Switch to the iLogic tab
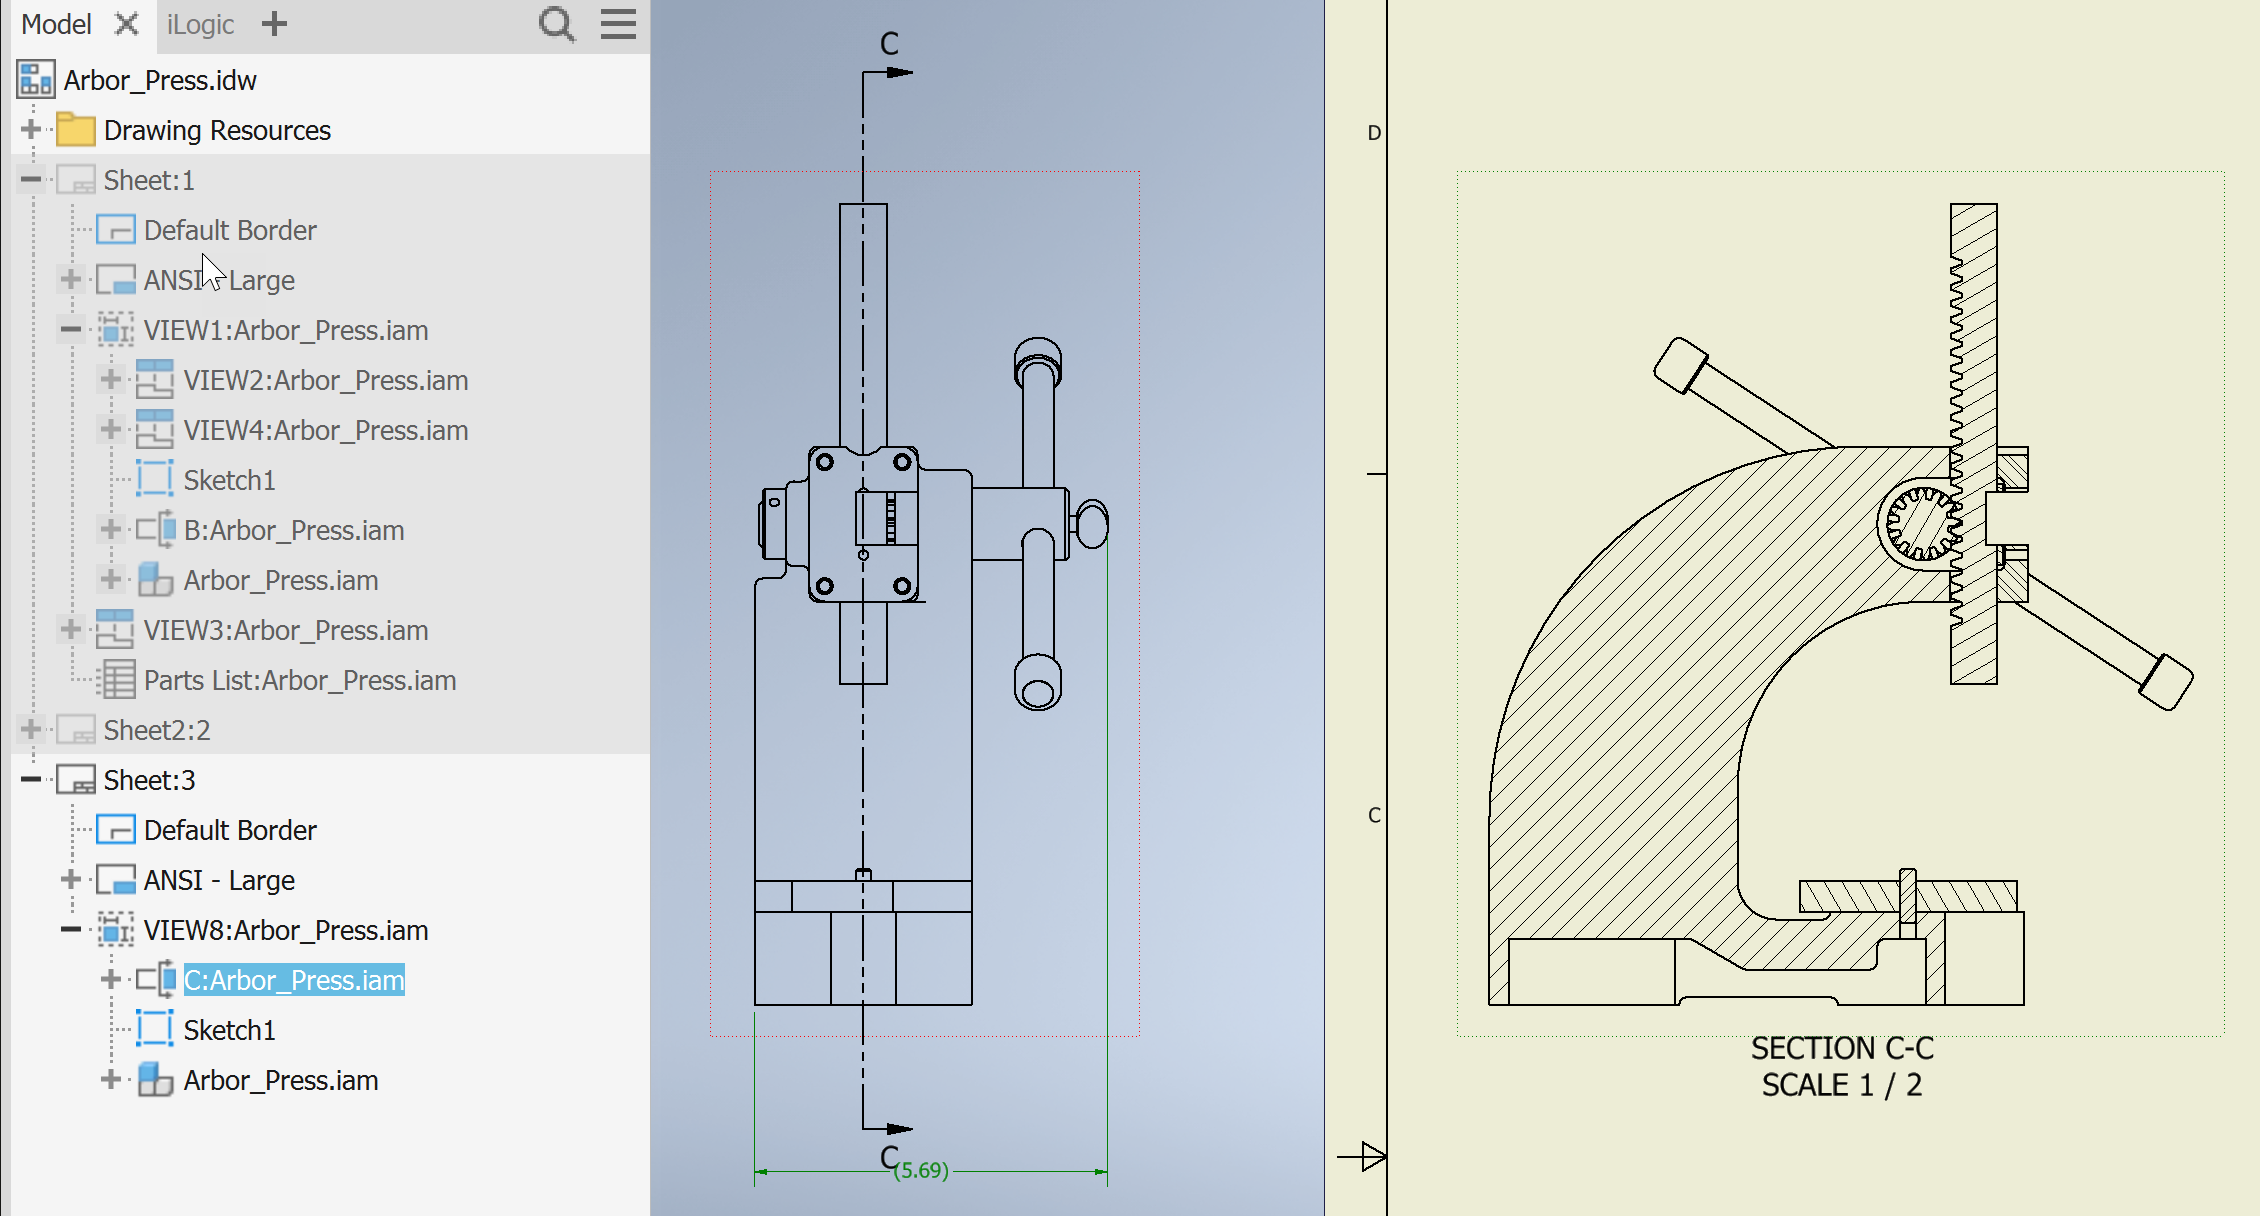2260x1216 pixels. click(x=200, y=24)
